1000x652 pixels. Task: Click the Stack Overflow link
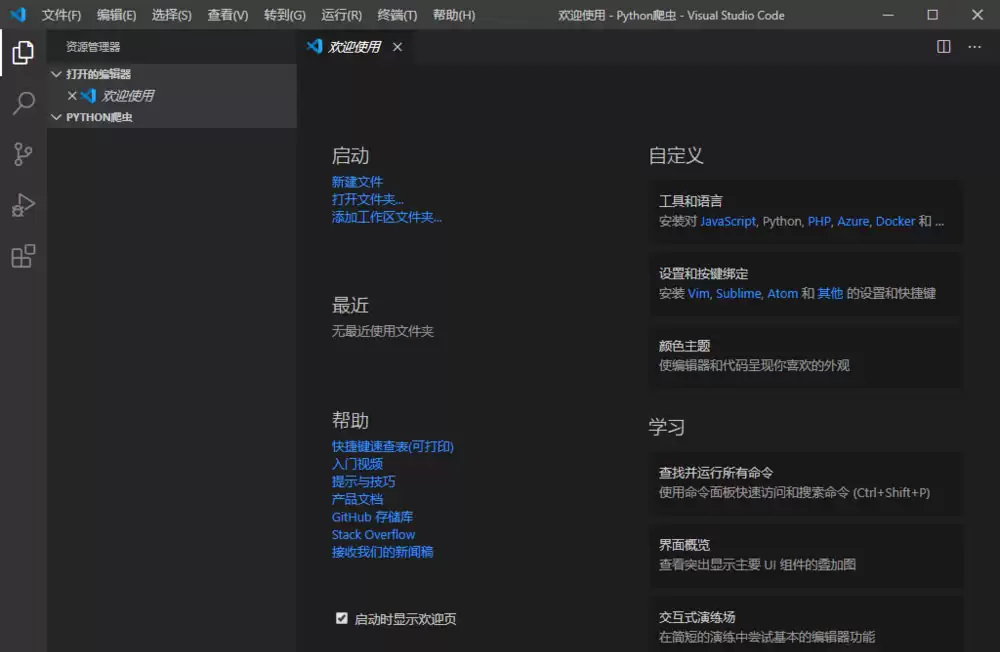(373, 534)
